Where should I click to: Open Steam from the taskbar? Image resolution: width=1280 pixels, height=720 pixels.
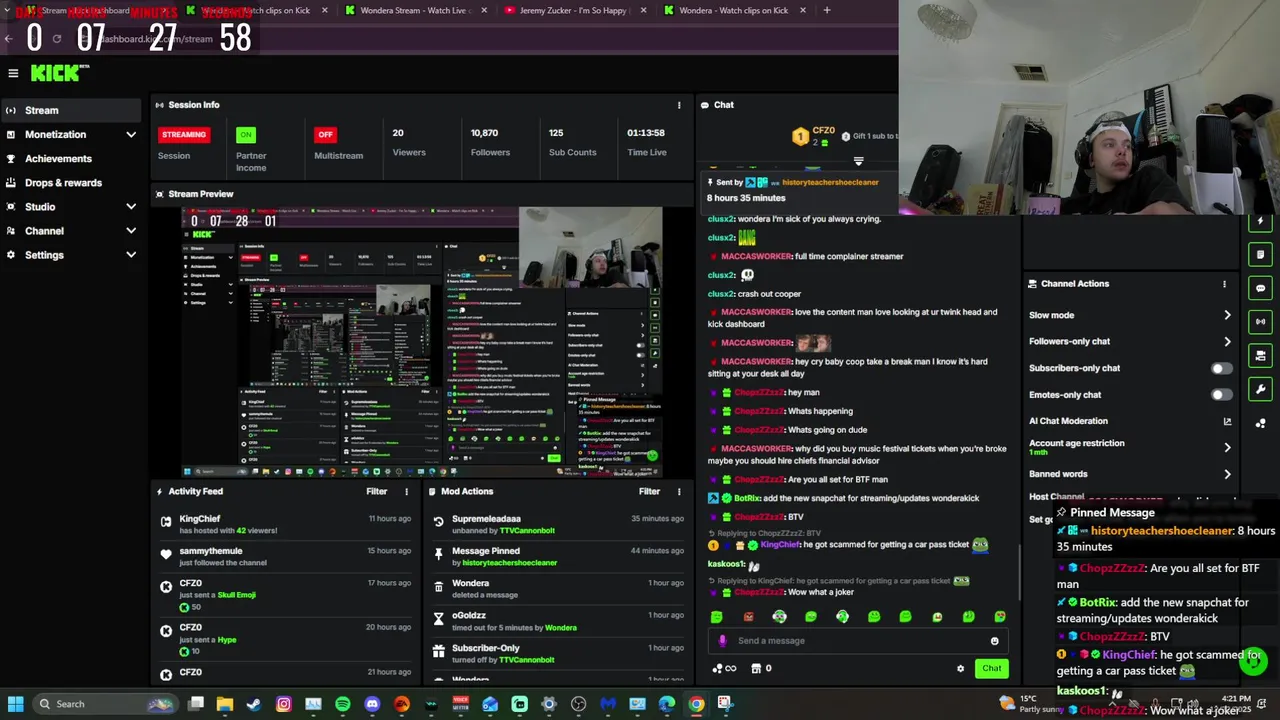254,704
